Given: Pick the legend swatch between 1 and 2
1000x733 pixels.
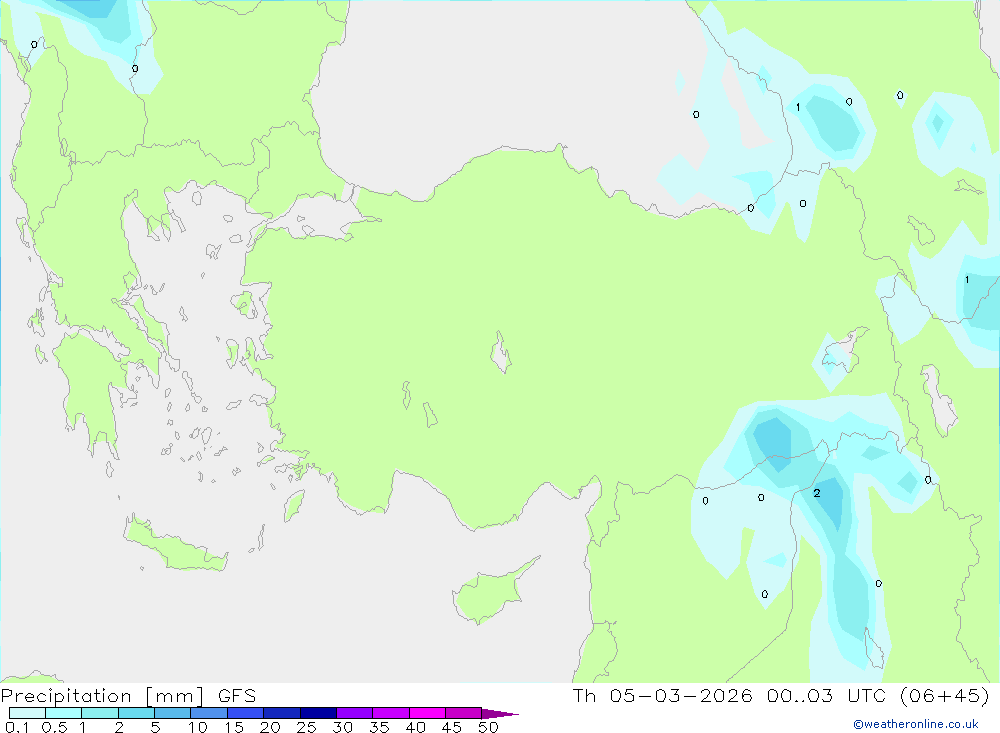Looking at the screenshot, I should tap(100, 713).
